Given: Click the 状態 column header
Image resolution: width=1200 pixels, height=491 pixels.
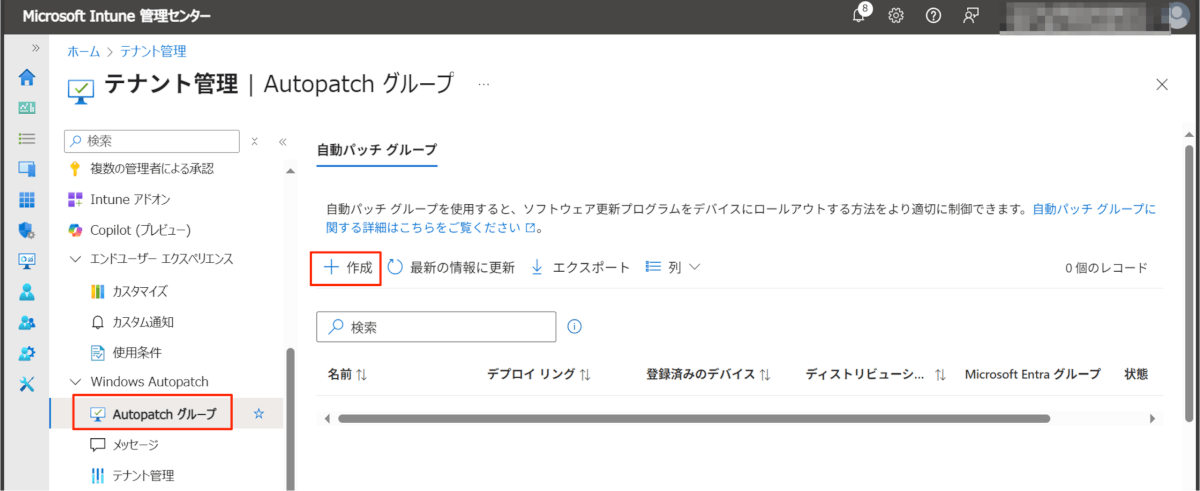Looking at the screenshot, I should tap(1136, 374).
